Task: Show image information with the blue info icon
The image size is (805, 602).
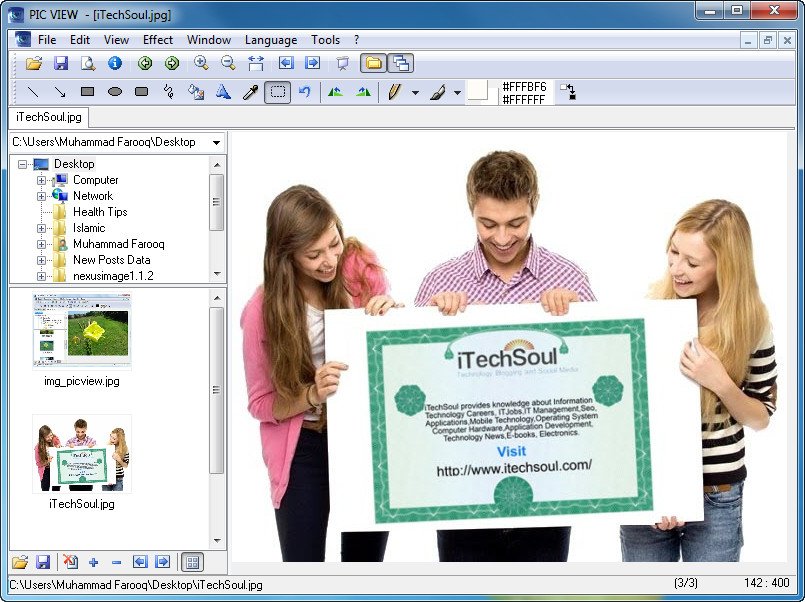Action: click(x=114, y=63)
